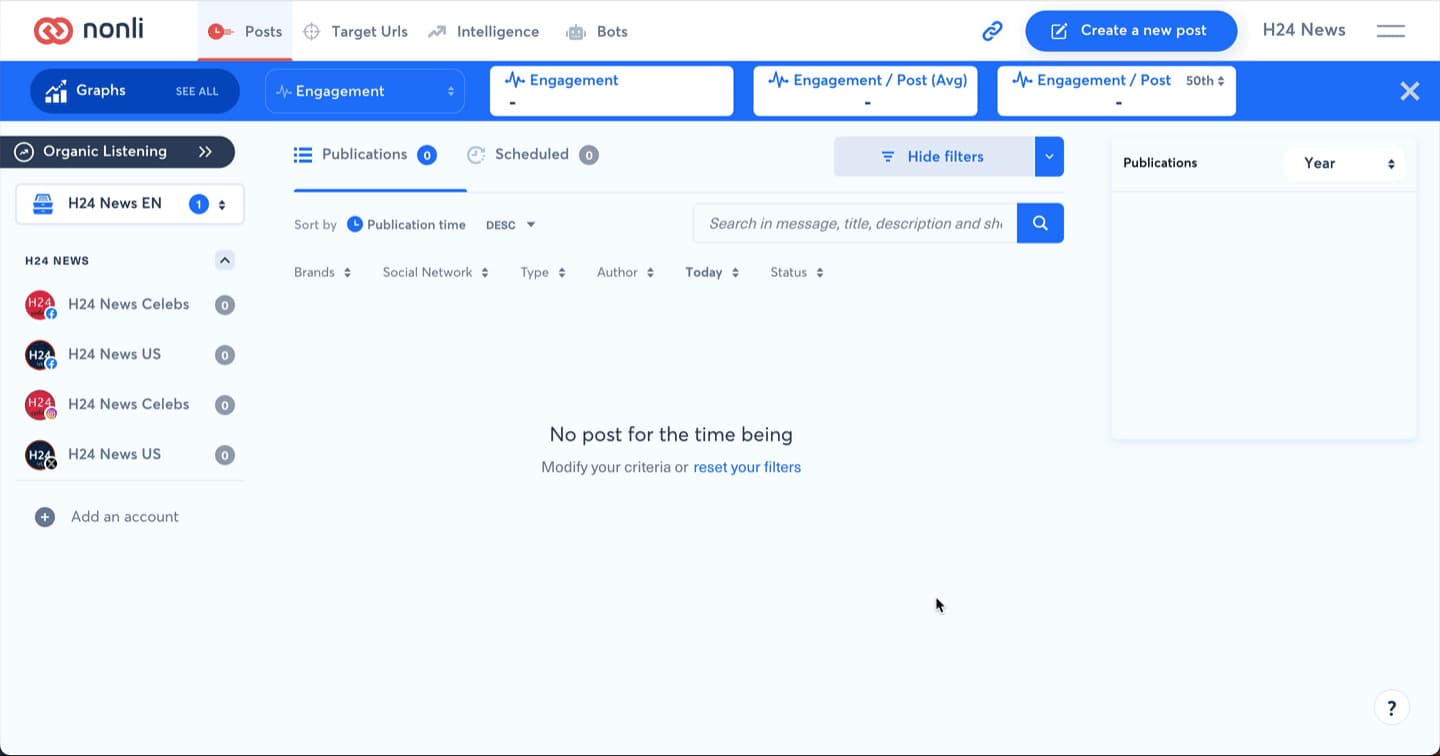
Task: Click Hide filters button
Action: [x=934, y=157]
